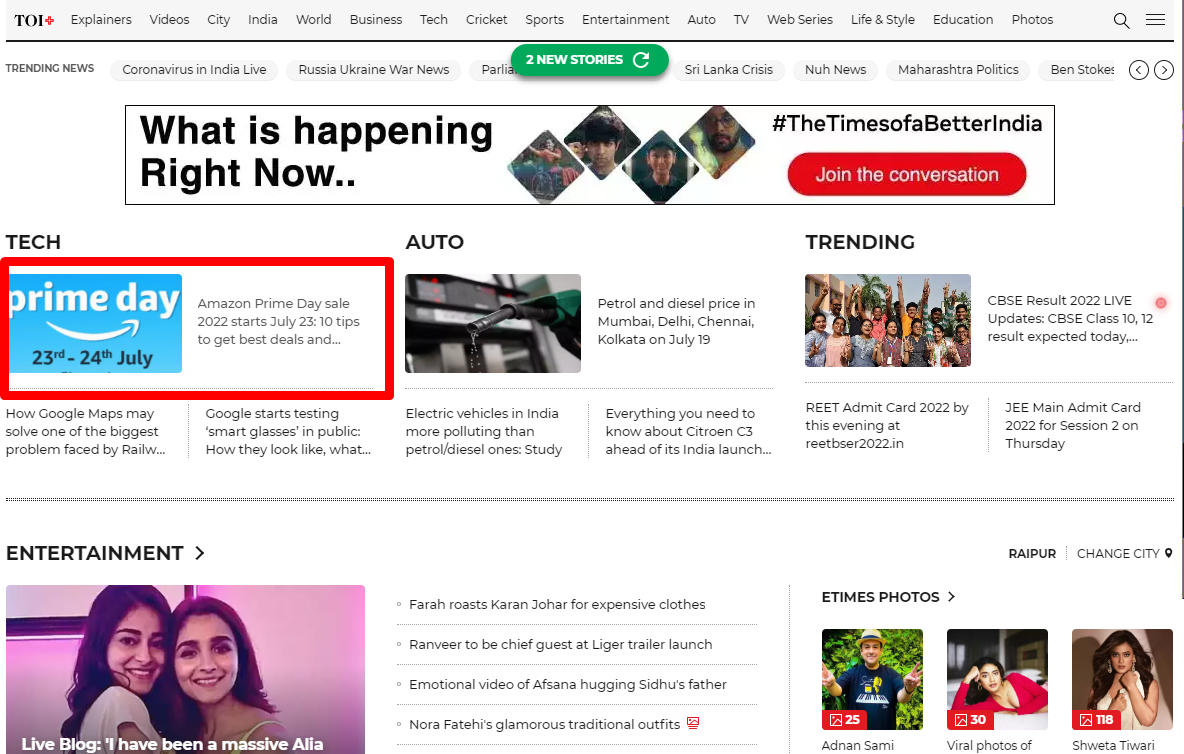The image size is (1184, 754).
Task: Open Amazon Prime Day sale article
Action: pyautogui.click(x=279, y=322)
